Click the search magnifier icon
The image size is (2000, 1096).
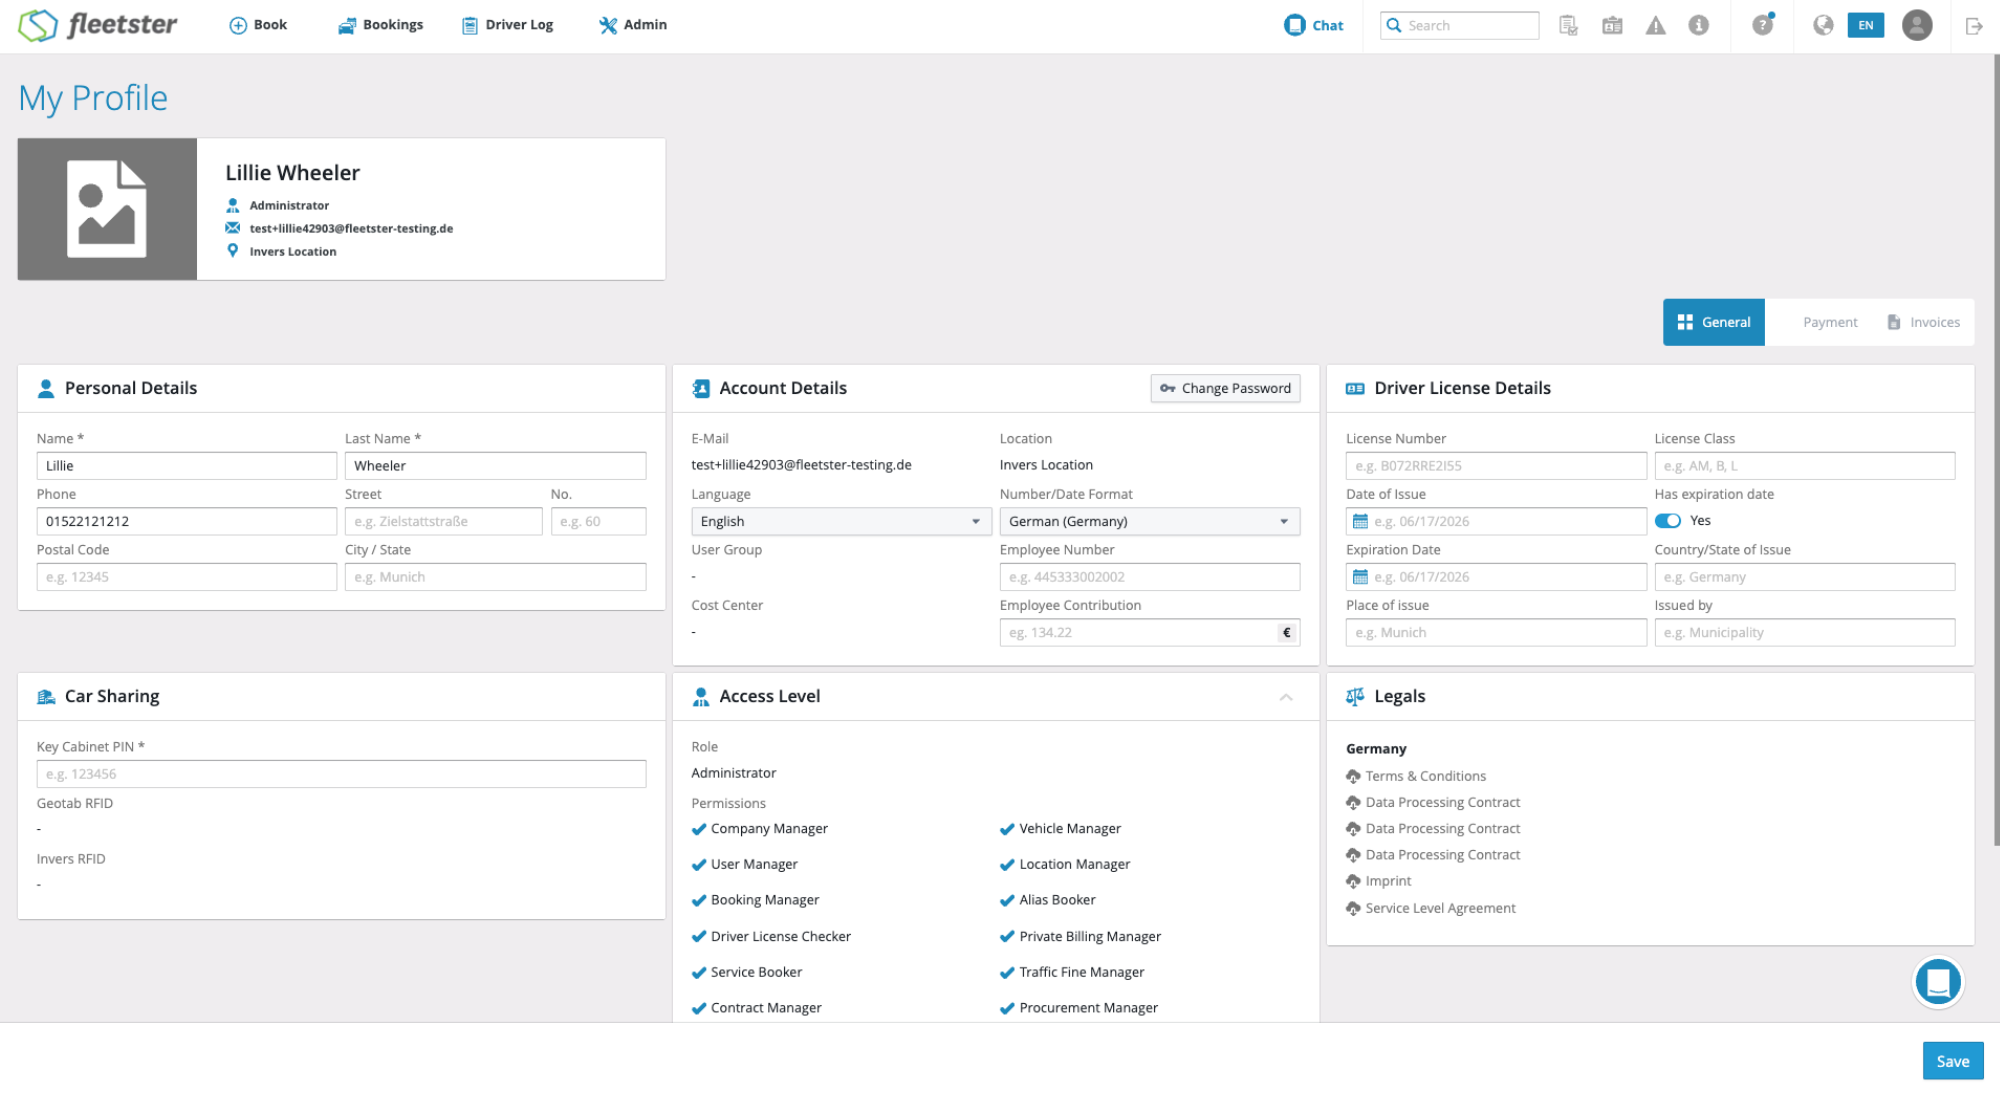tap(1394, 25)
